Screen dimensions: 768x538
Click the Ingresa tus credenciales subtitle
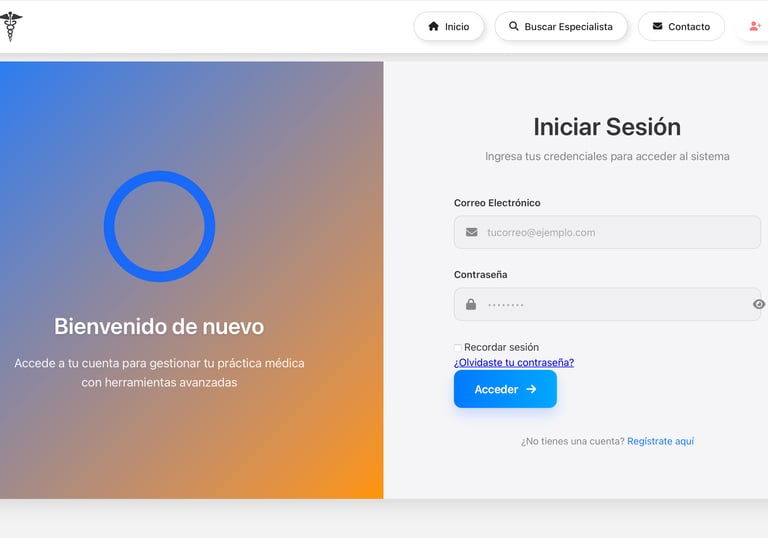[x=607, y=156]
